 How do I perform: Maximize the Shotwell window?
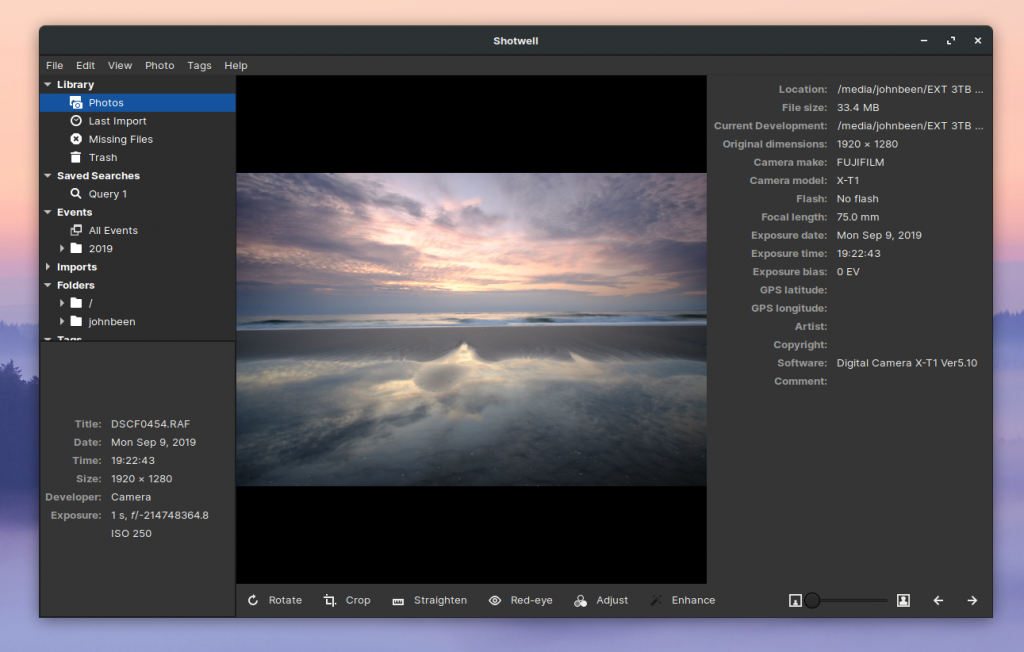[950, 41]
